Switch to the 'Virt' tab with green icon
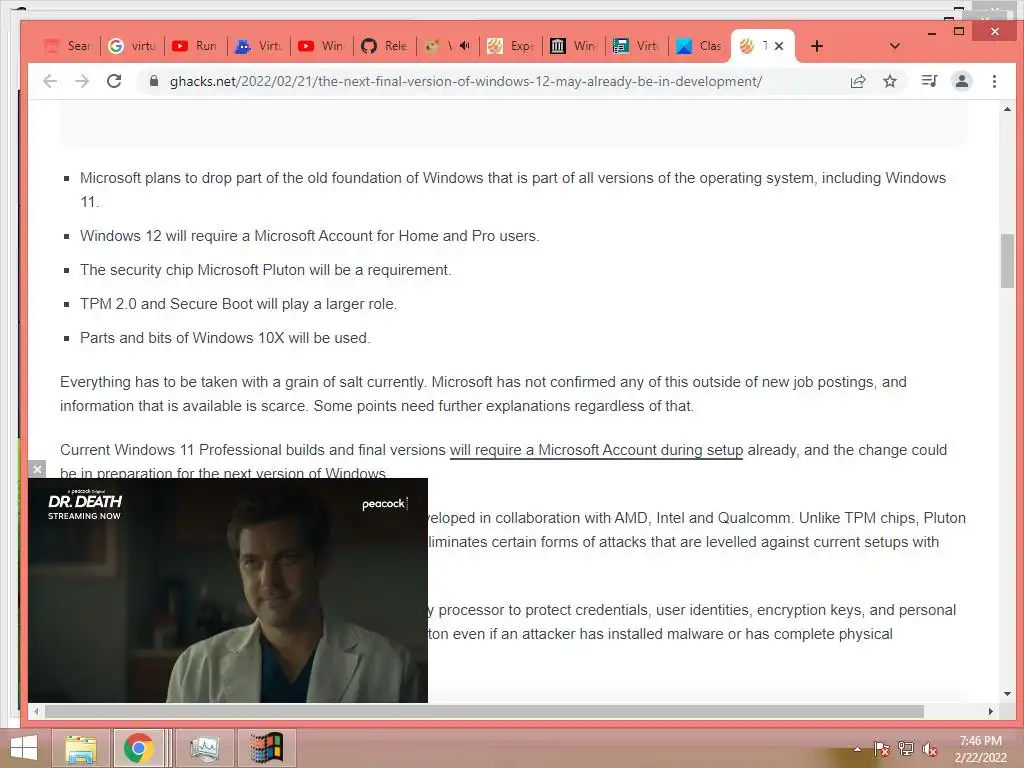Screen dimensions: 1024x768 [x=637, y=46]
